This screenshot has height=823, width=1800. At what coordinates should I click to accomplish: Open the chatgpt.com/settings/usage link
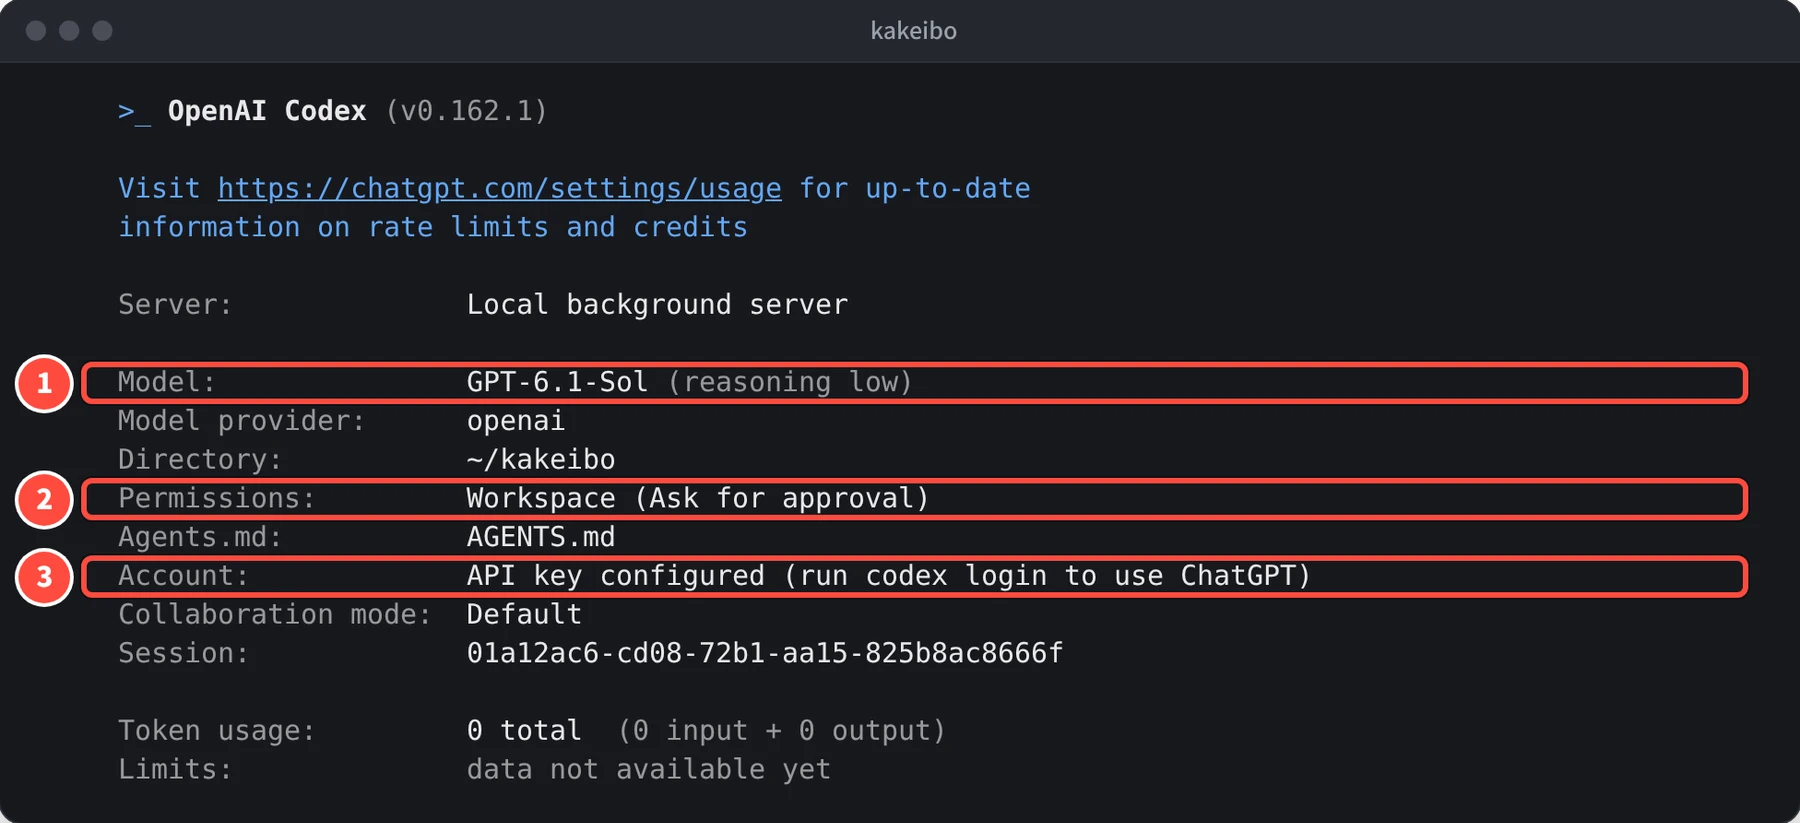[x=499, y=188]
